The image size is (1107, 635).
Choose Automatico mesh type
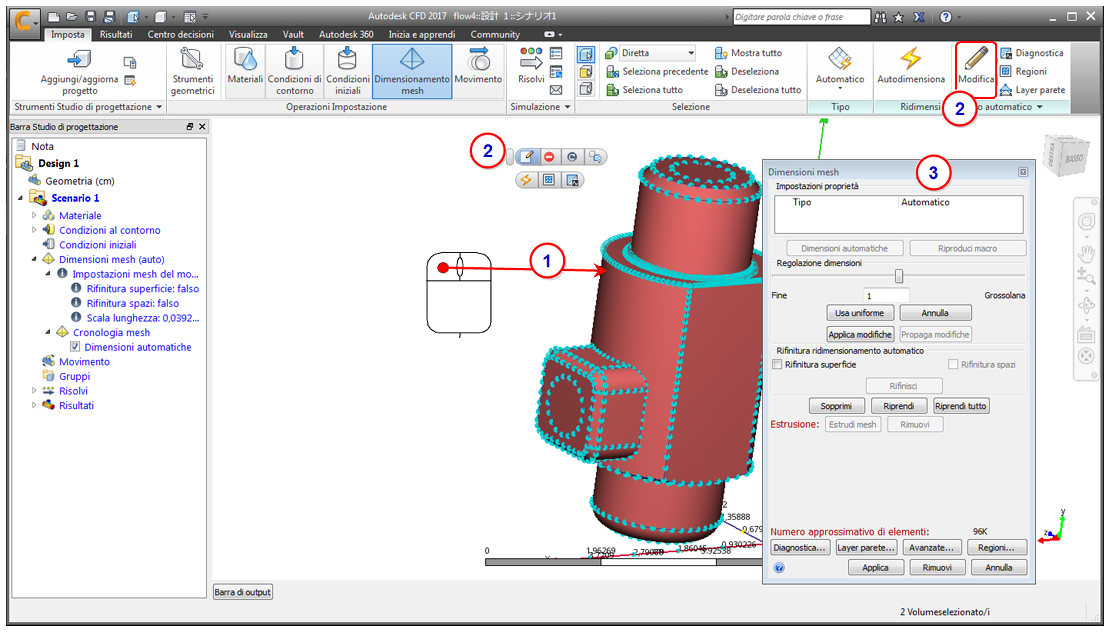coord(839,69)
